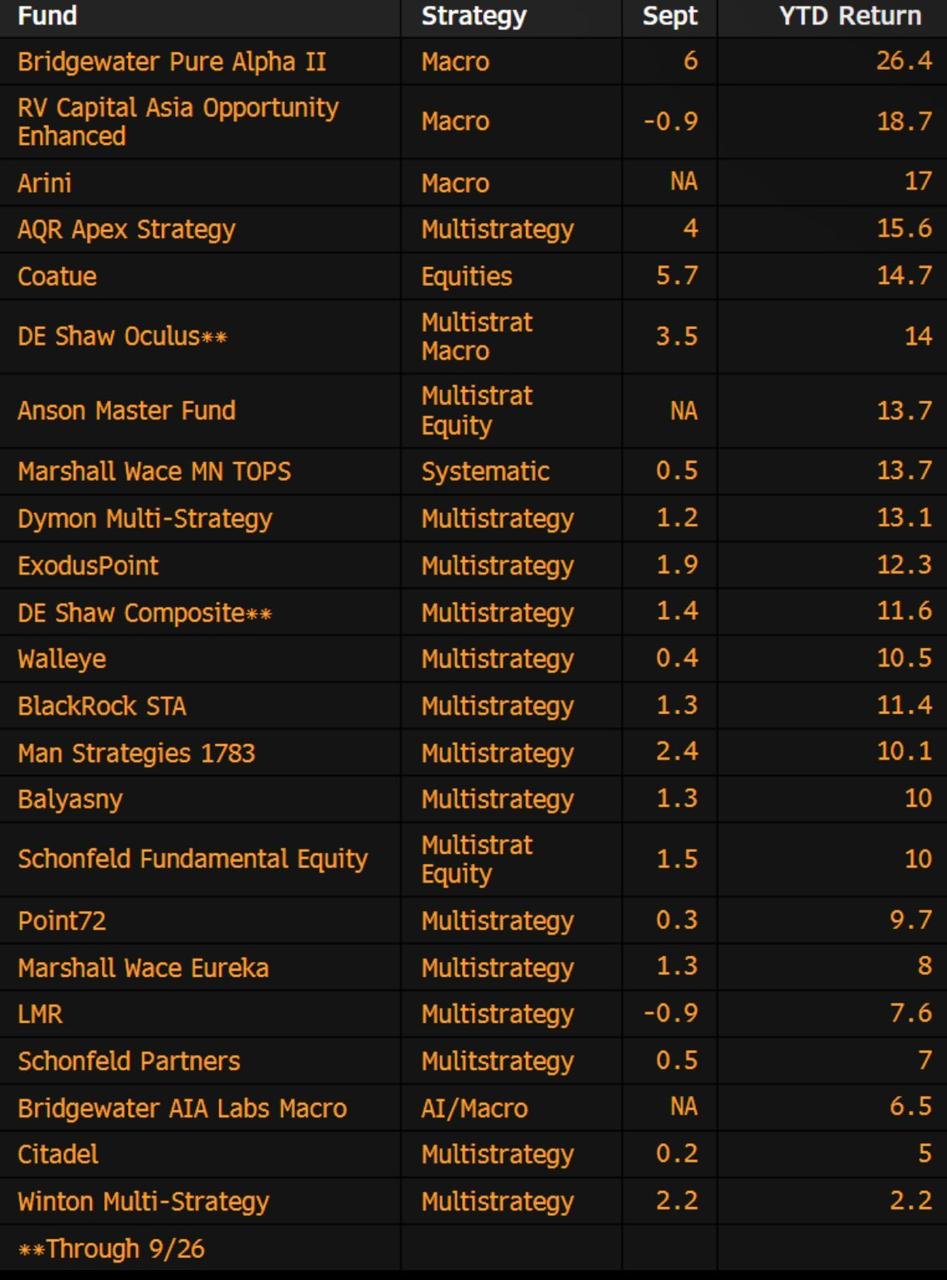The image size is (947, 1280).
Task: Click Sept value 1.9 for ExodusPoint
Action: [677, 565]
